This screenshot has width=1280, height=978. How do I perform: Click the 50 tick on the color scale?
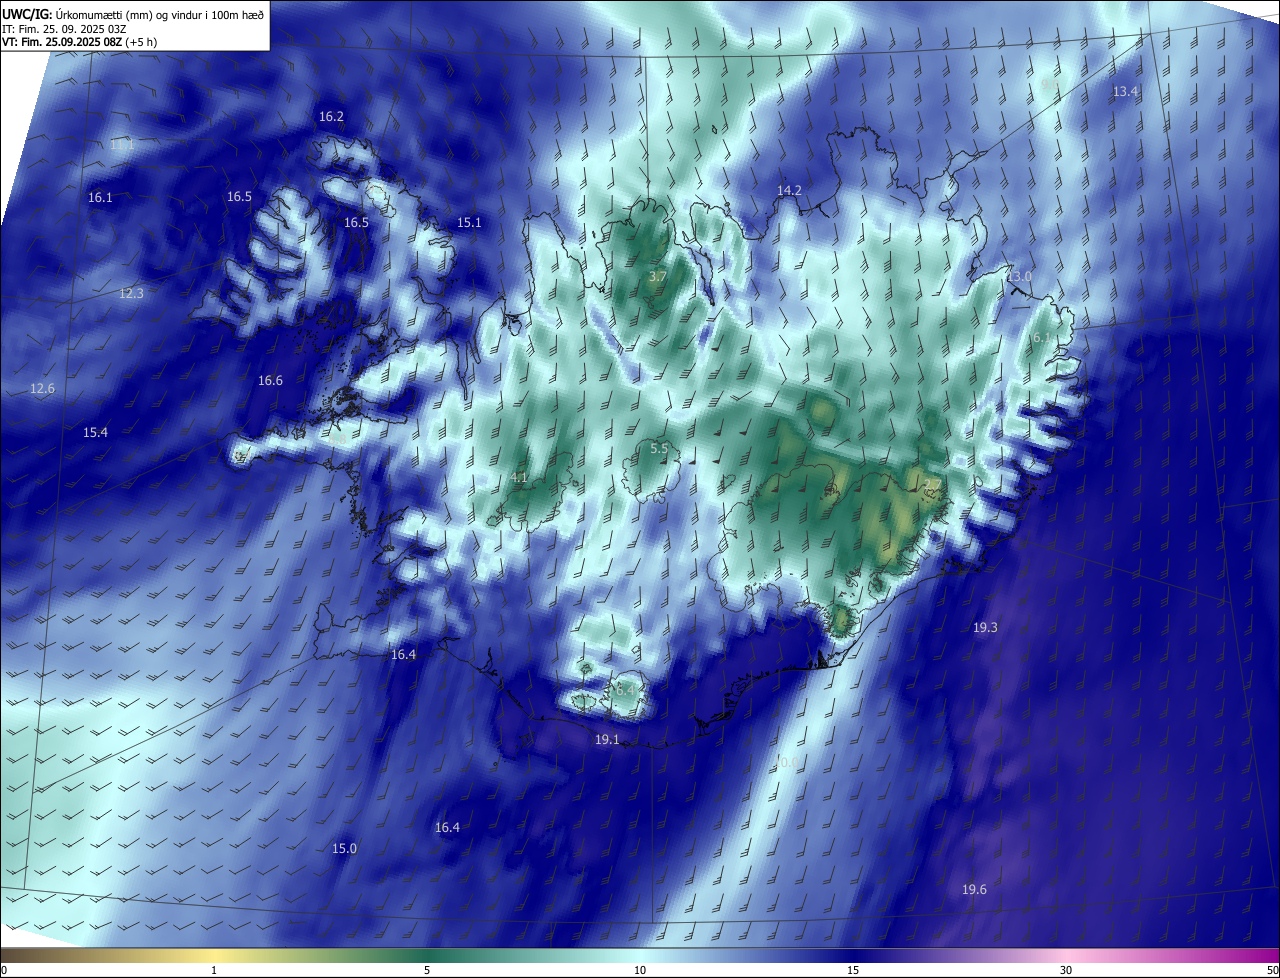pyautogui.click(x=1272, y=971)
